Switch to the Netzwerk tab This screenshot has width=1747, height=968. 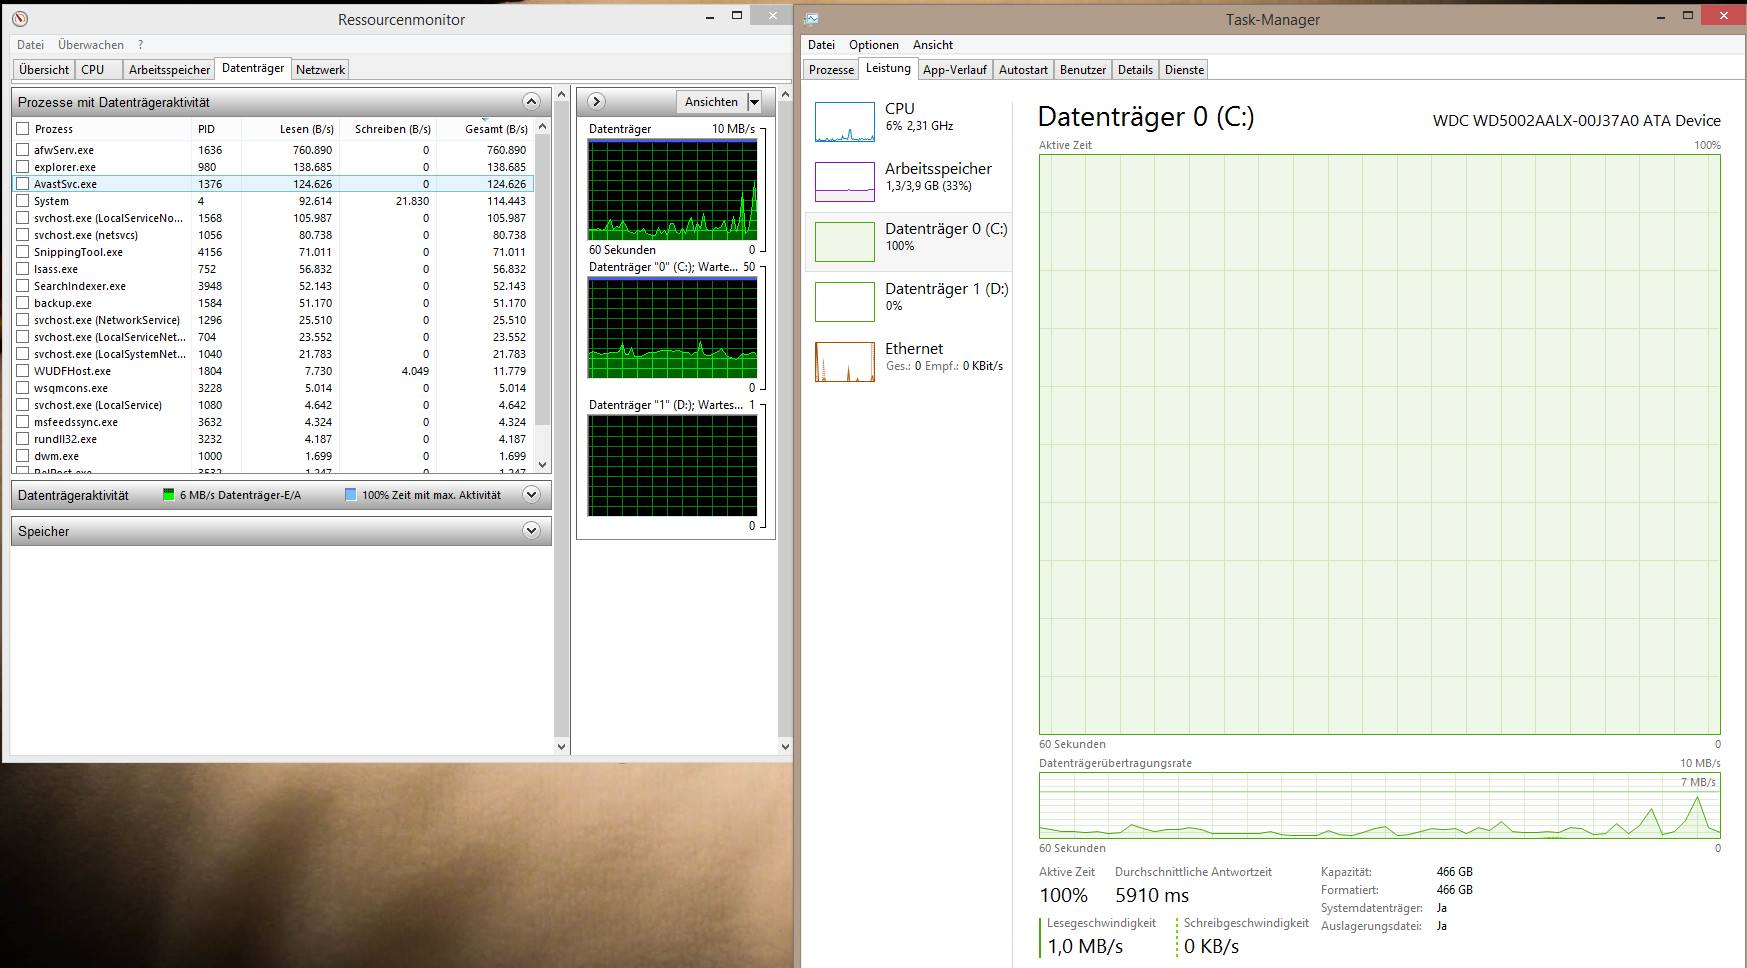(x=320, y=70)
